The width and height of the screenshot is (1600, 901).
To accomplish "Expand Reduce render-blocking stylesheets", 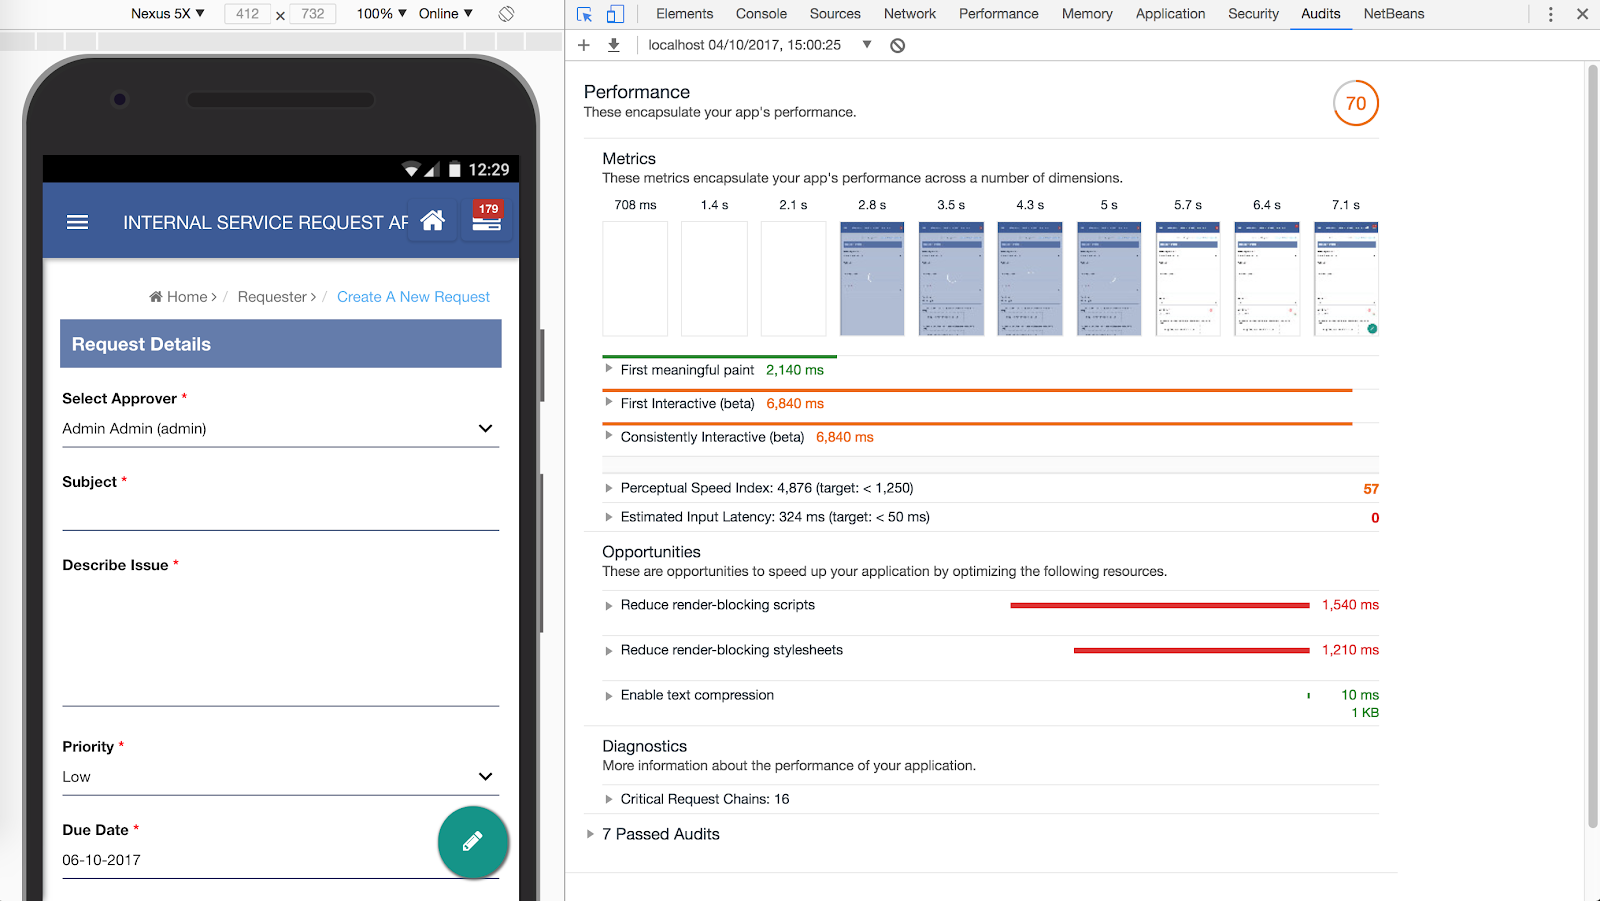I will [x=609, y=651].
